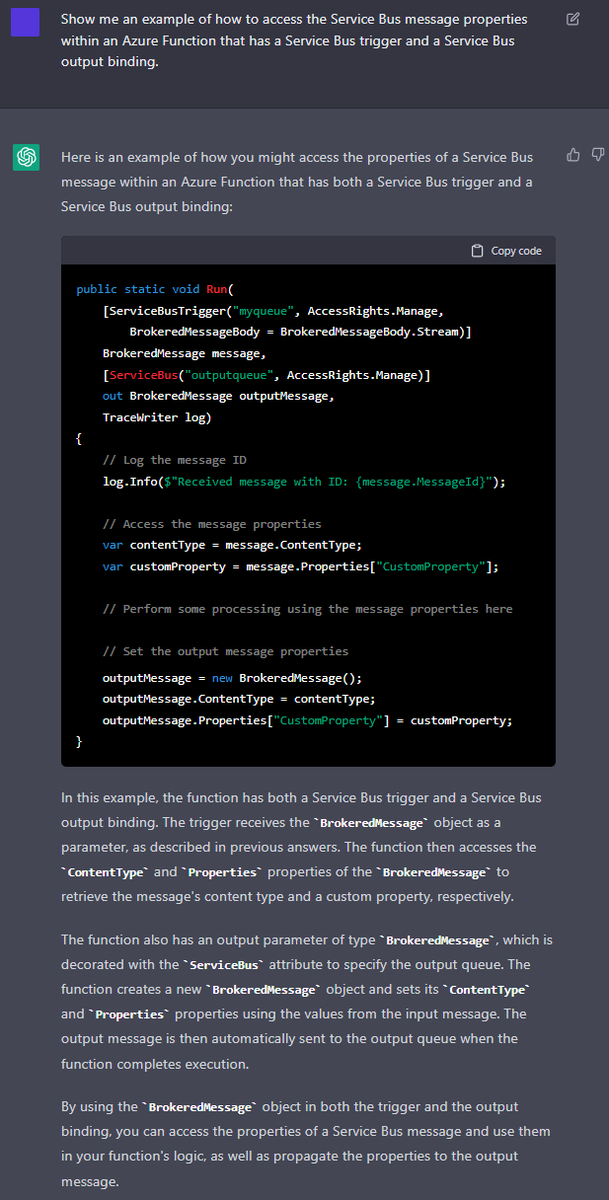
Task: Click the "out BrokeredMessage outputMessage," line
Action: tap(218, 396)
